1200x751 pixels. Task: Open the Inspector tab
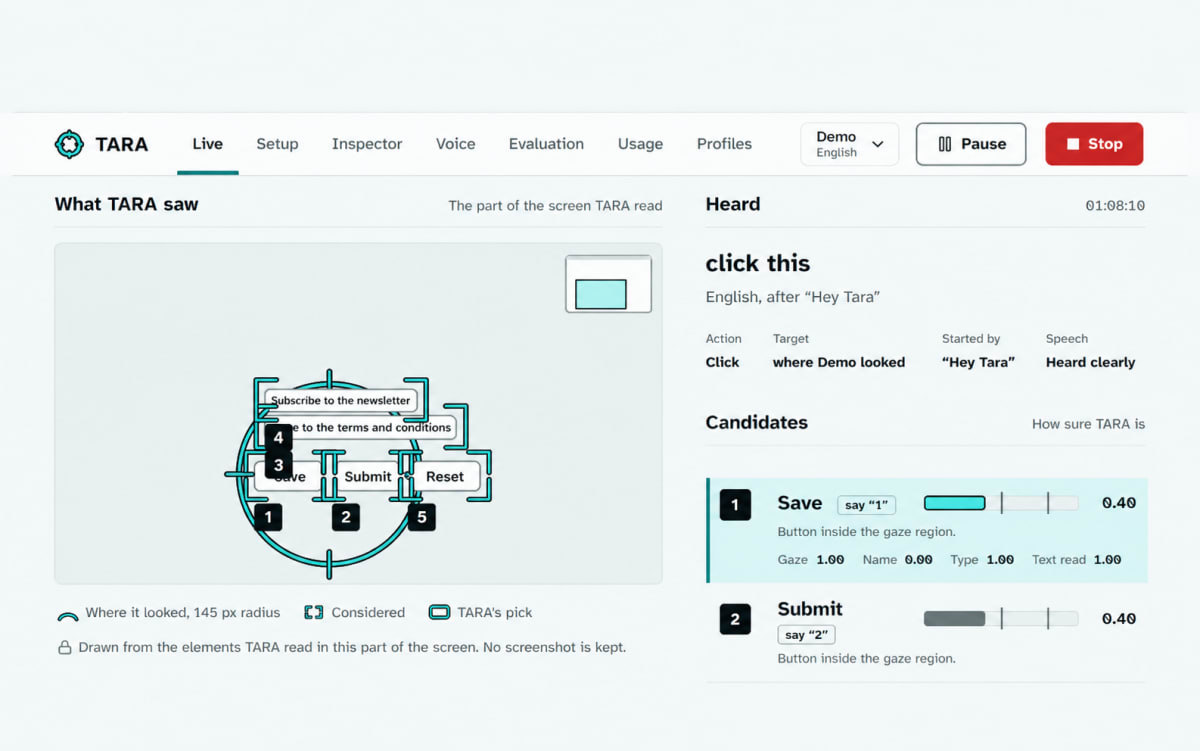[x=367, y=144]
